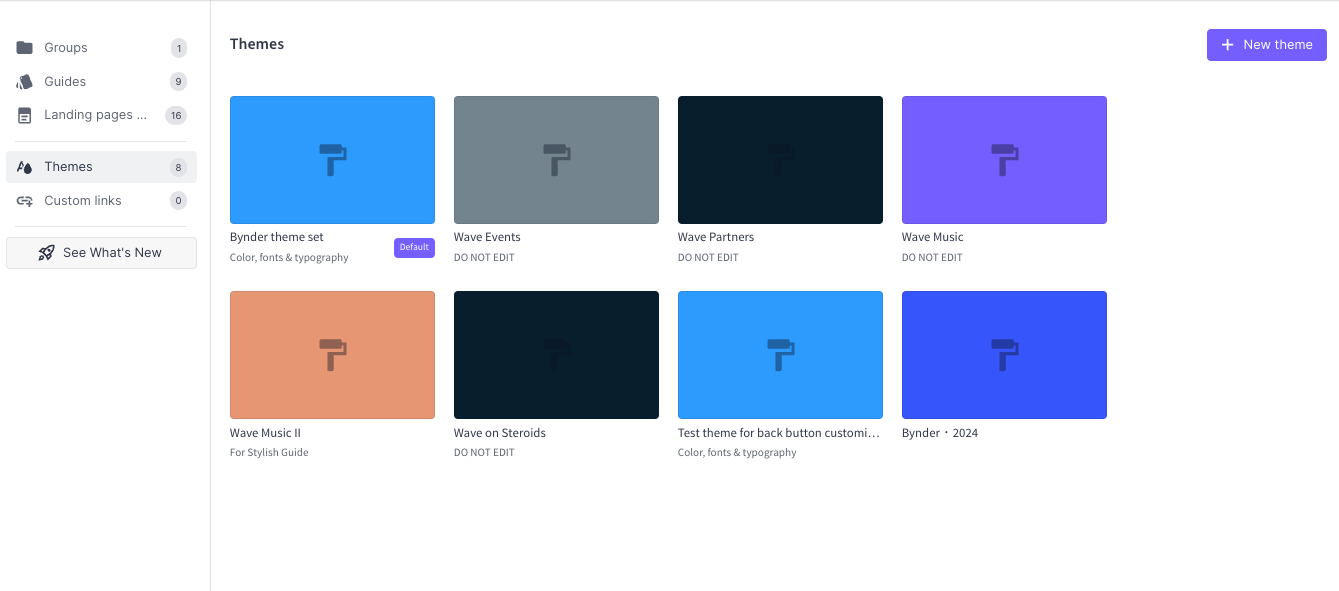The image size is (1339, 591).
Task: Open the Groups section
Action: (101, 48)
